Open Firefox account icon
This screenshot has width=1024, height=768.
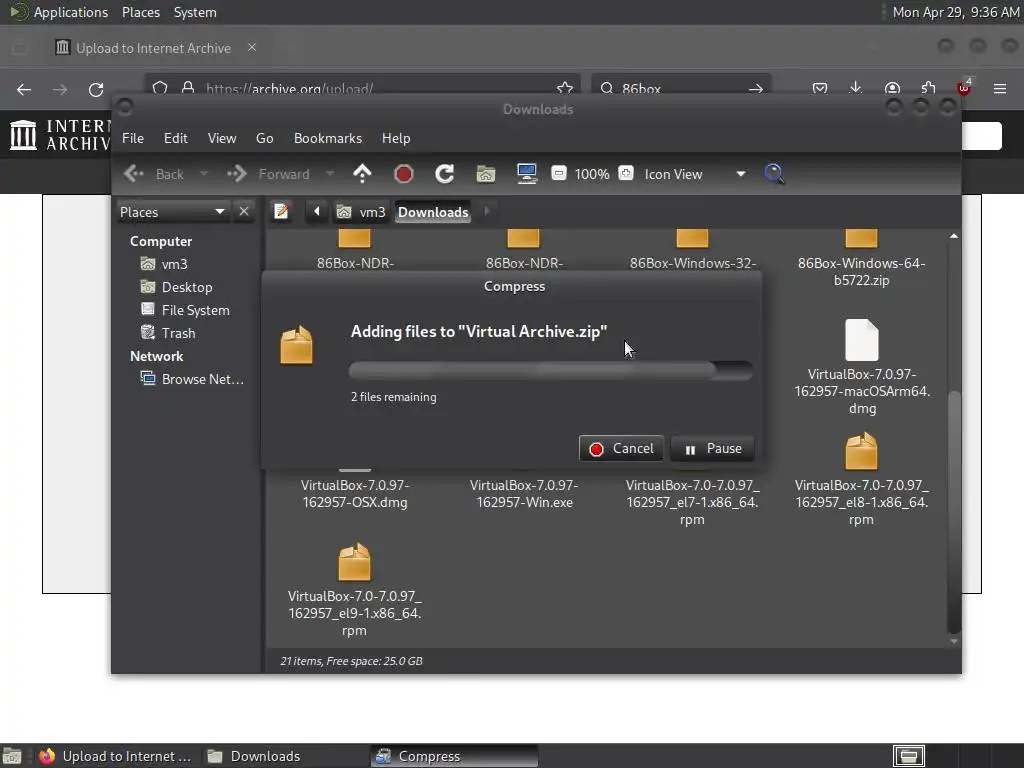pyautogui.click(x=892, y=89)
